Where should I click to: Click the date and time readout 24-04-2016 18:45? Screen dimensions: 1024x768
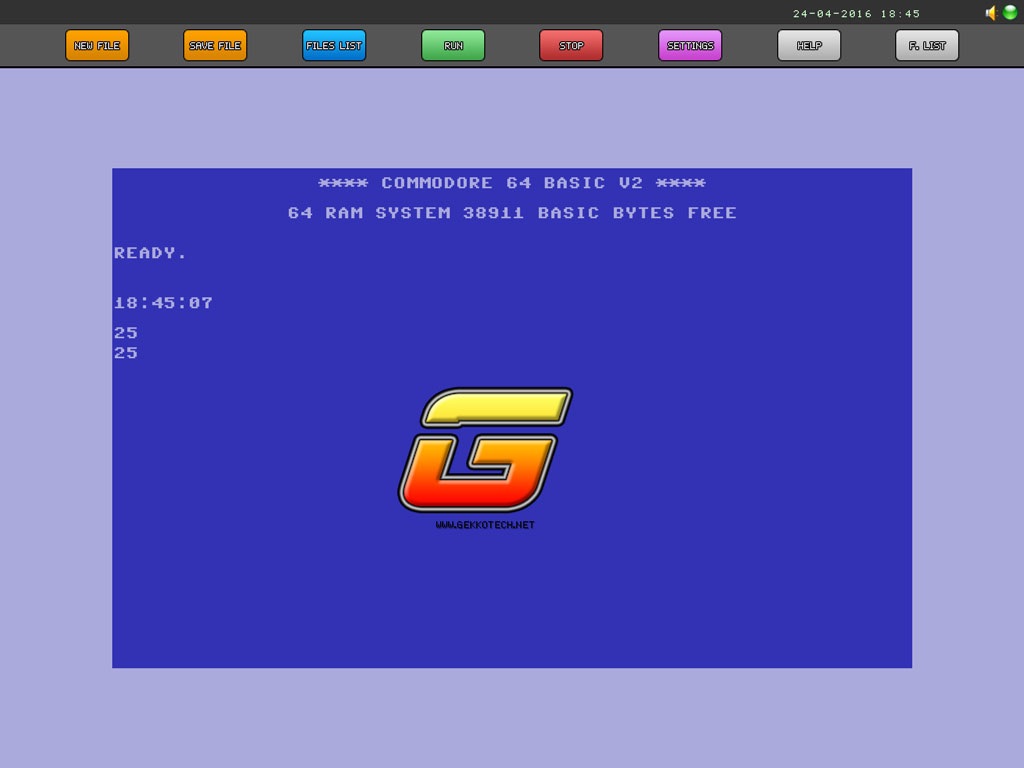point(856,14)
